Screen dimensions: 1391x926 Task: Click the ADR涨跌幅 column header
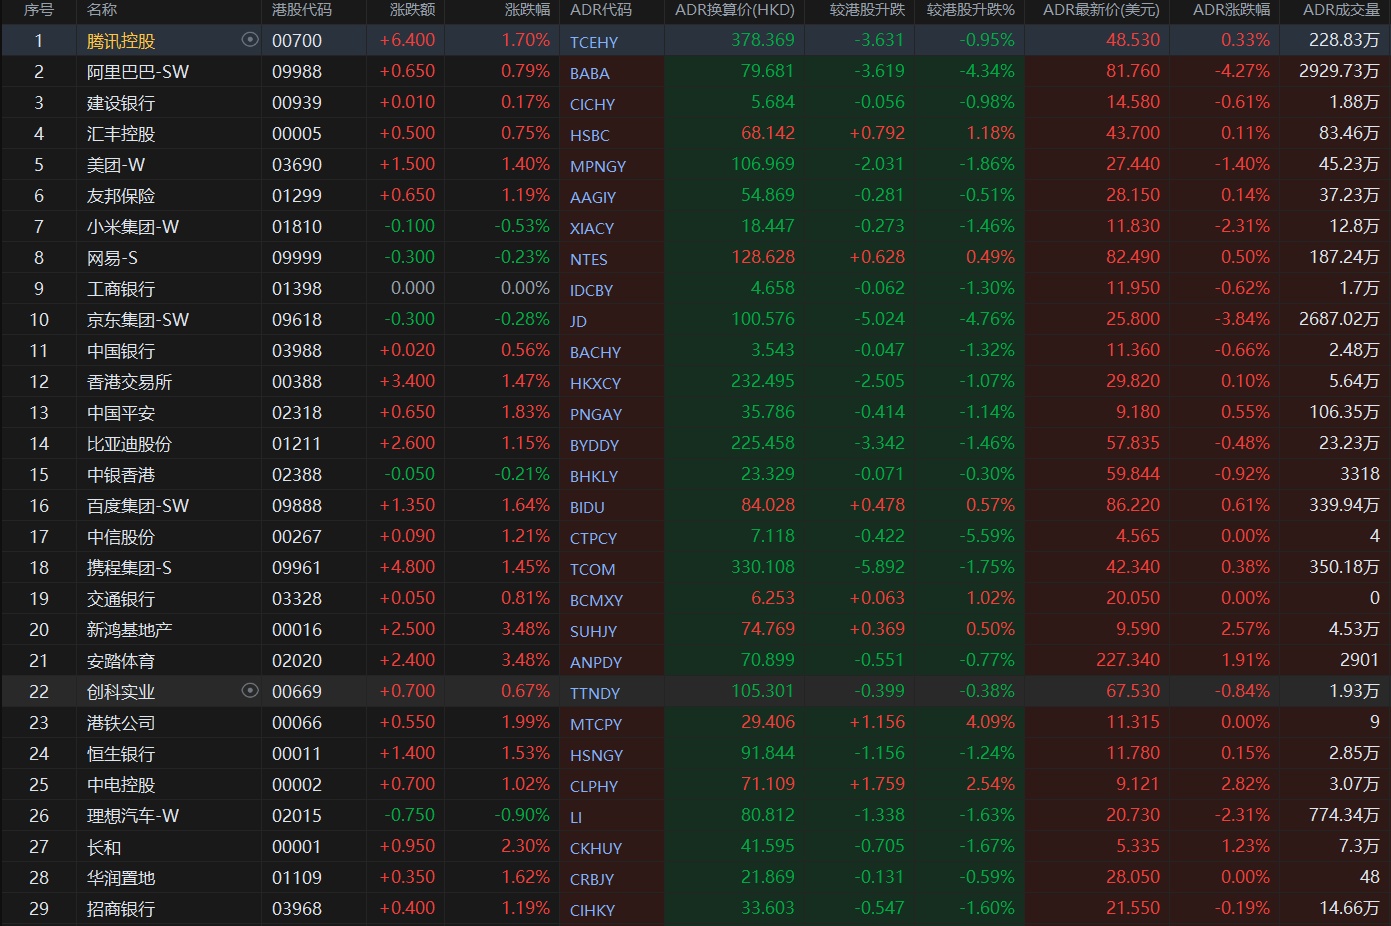point(1231,10)
